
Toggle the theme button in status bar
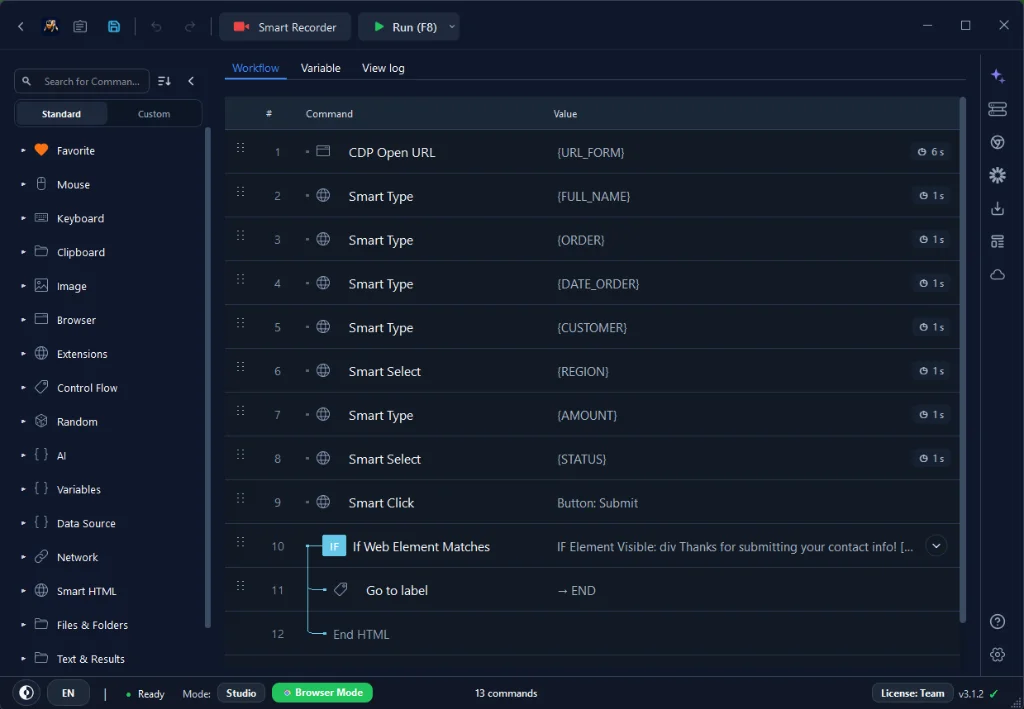point(27,693)
